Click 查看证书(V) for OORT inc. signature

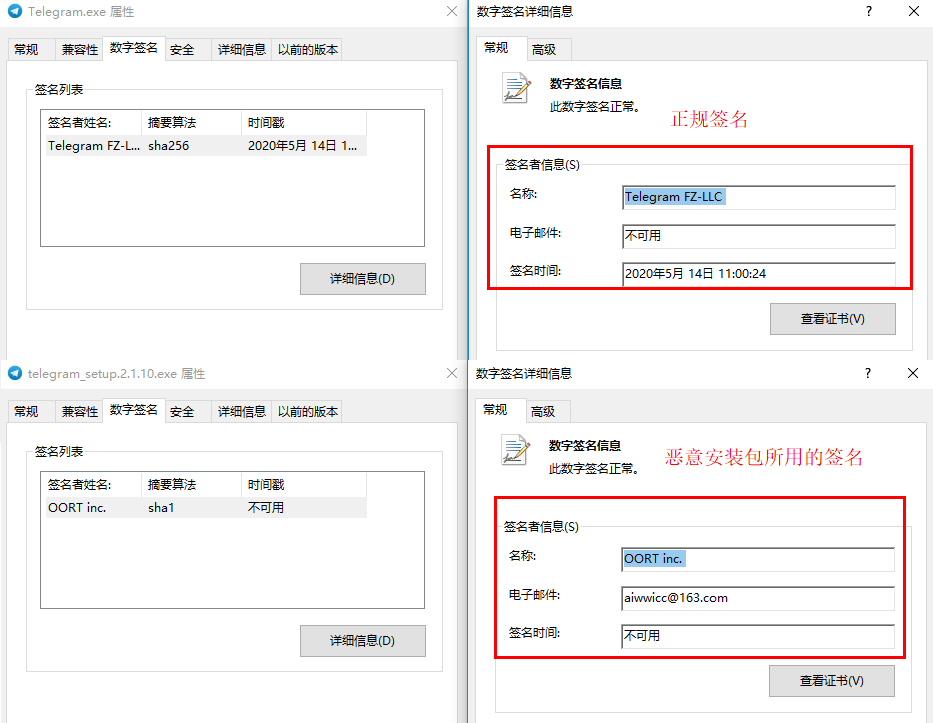[831, 681]
